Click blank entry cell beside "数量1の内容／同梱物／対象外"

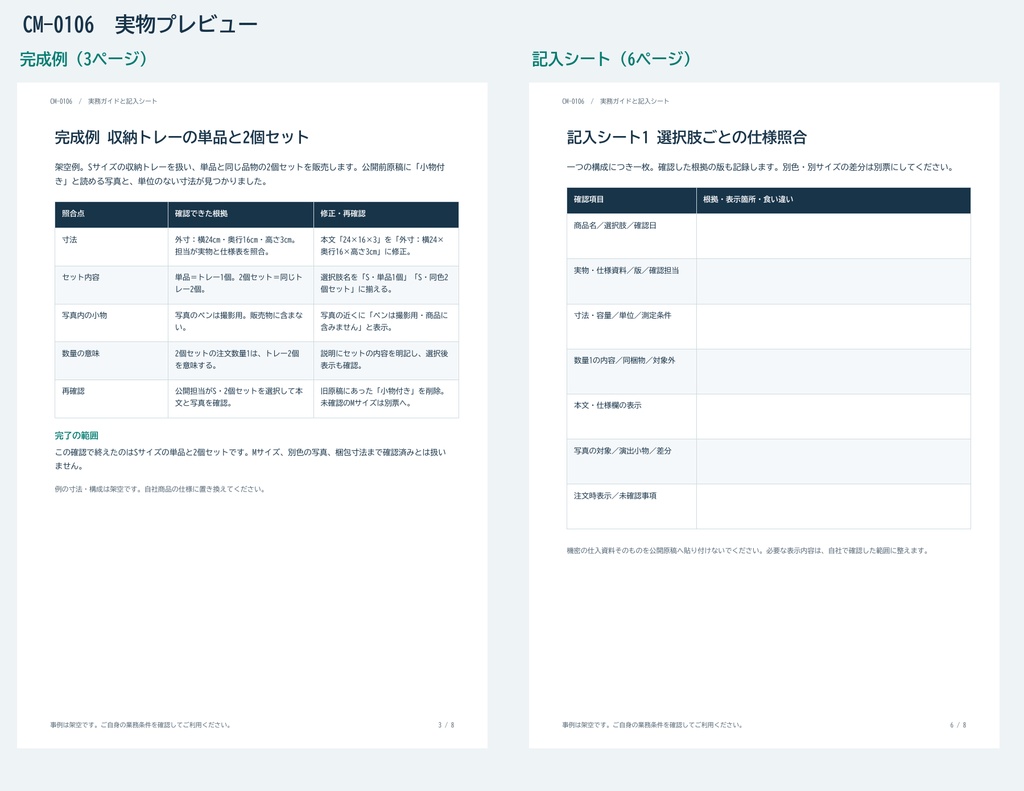click(833, 371)
